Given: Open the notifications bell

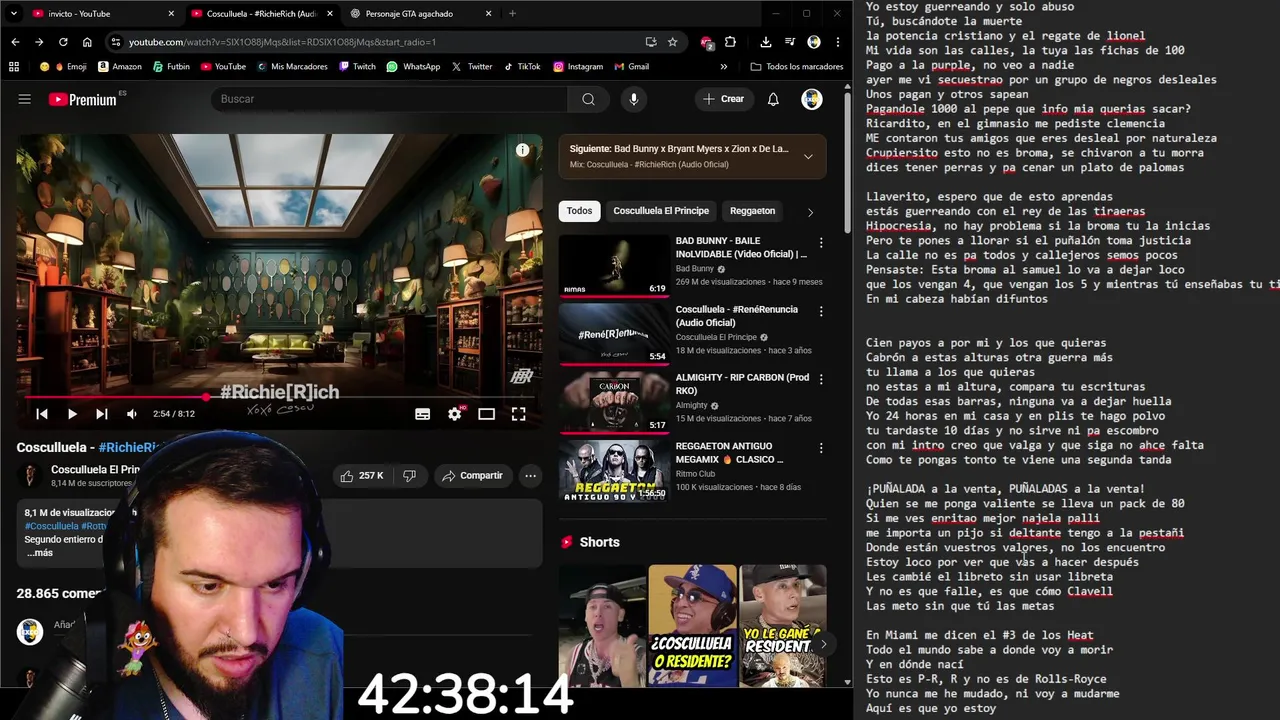Looking at the screenshot, I should point(773,99).
